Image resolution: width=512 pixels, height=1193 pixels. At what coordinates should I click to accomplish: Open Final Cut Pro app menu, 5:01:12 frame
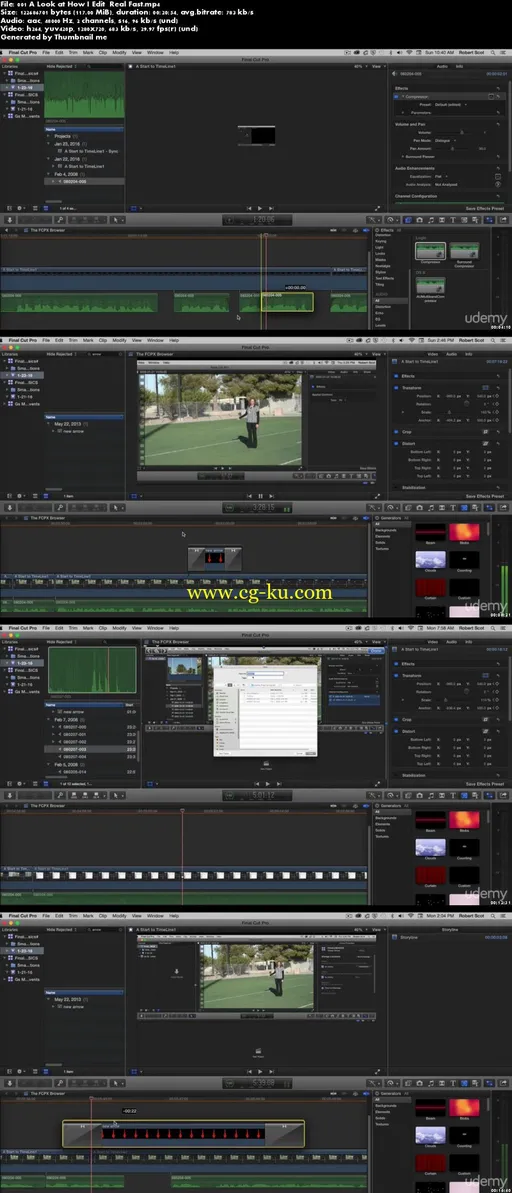click(x=21, y=628)
